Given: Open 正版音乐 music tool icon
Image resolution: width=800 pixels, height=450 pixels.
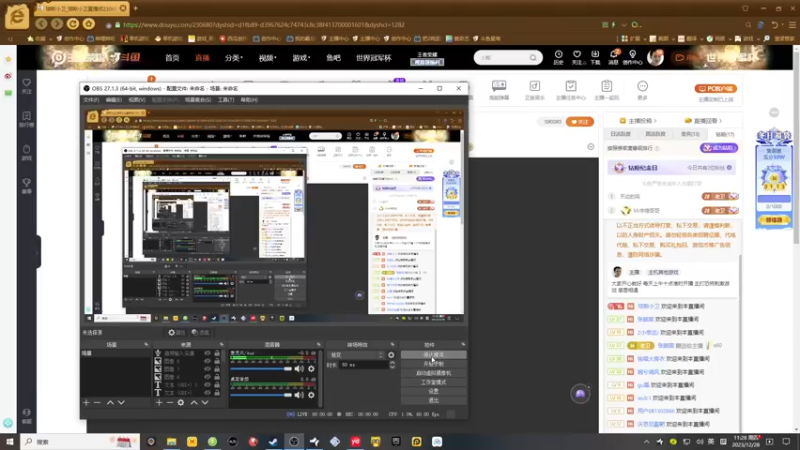Looking at the screenshot, I should pyautogui.click(x=534, y=90).
